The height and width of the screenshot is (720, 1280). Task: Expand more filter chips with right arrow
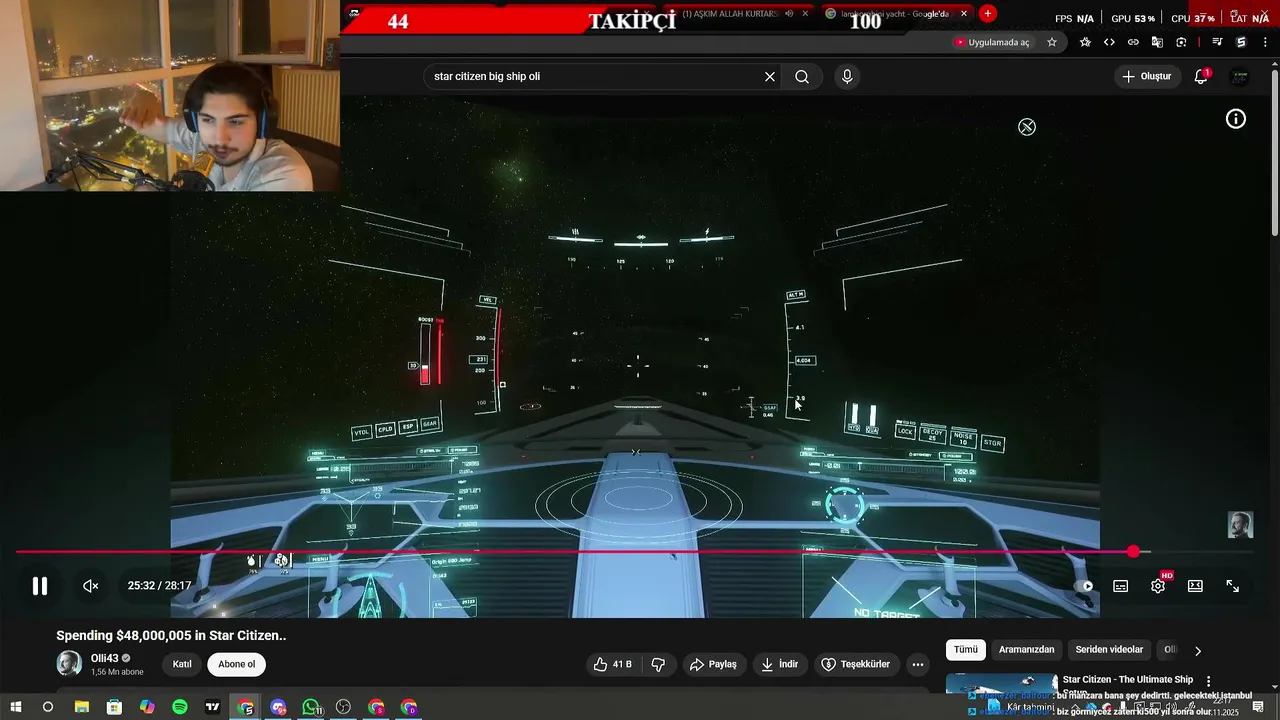[x=1198, y=651]
